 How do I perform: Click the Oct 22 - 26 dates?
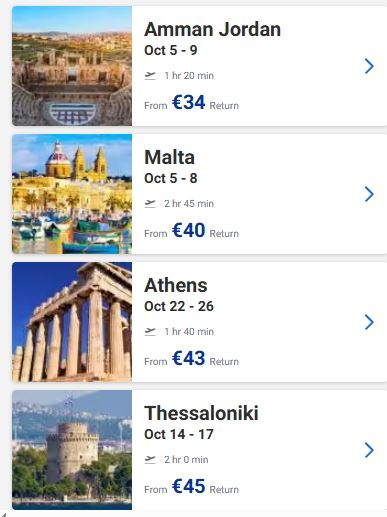click(x=179, y=306)
